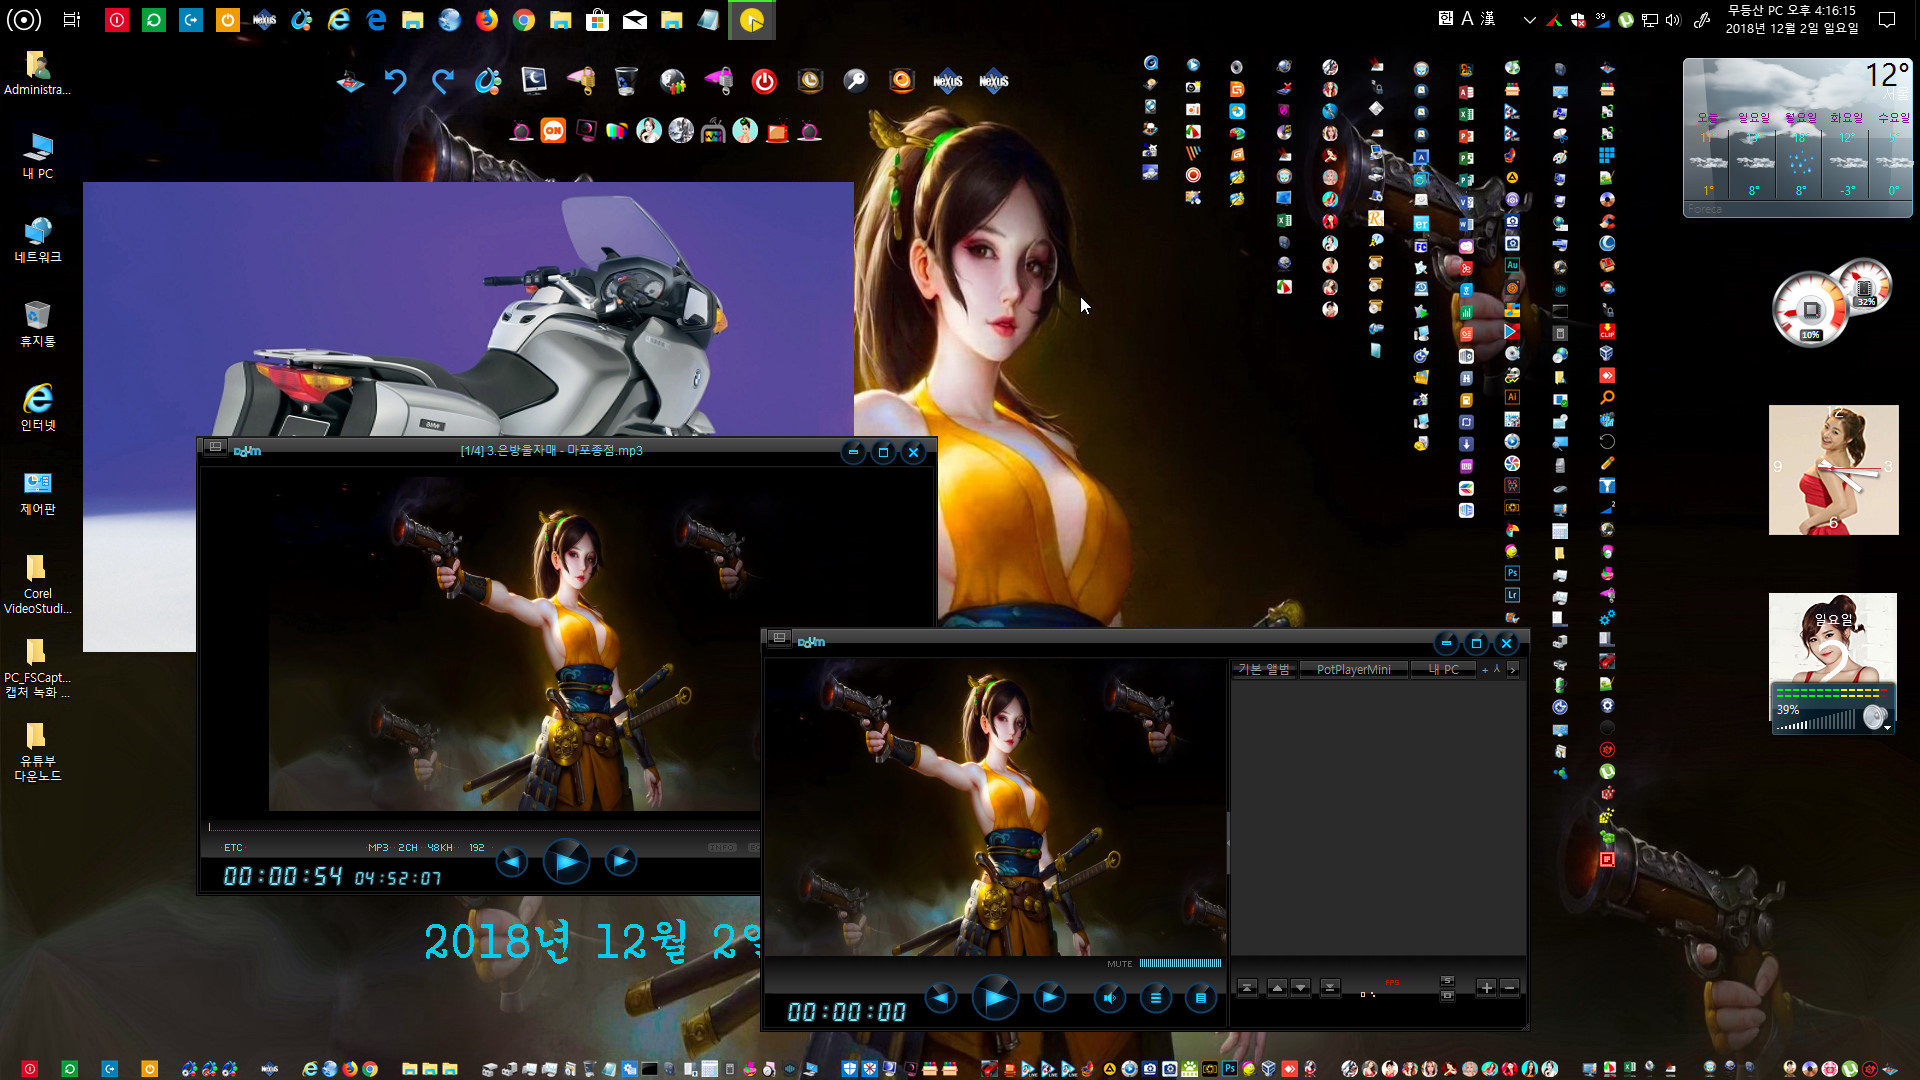Screen dimensions: 1920x1080
Task: Click the seek bar in mp3 player
Action: [x=483, y=827]
